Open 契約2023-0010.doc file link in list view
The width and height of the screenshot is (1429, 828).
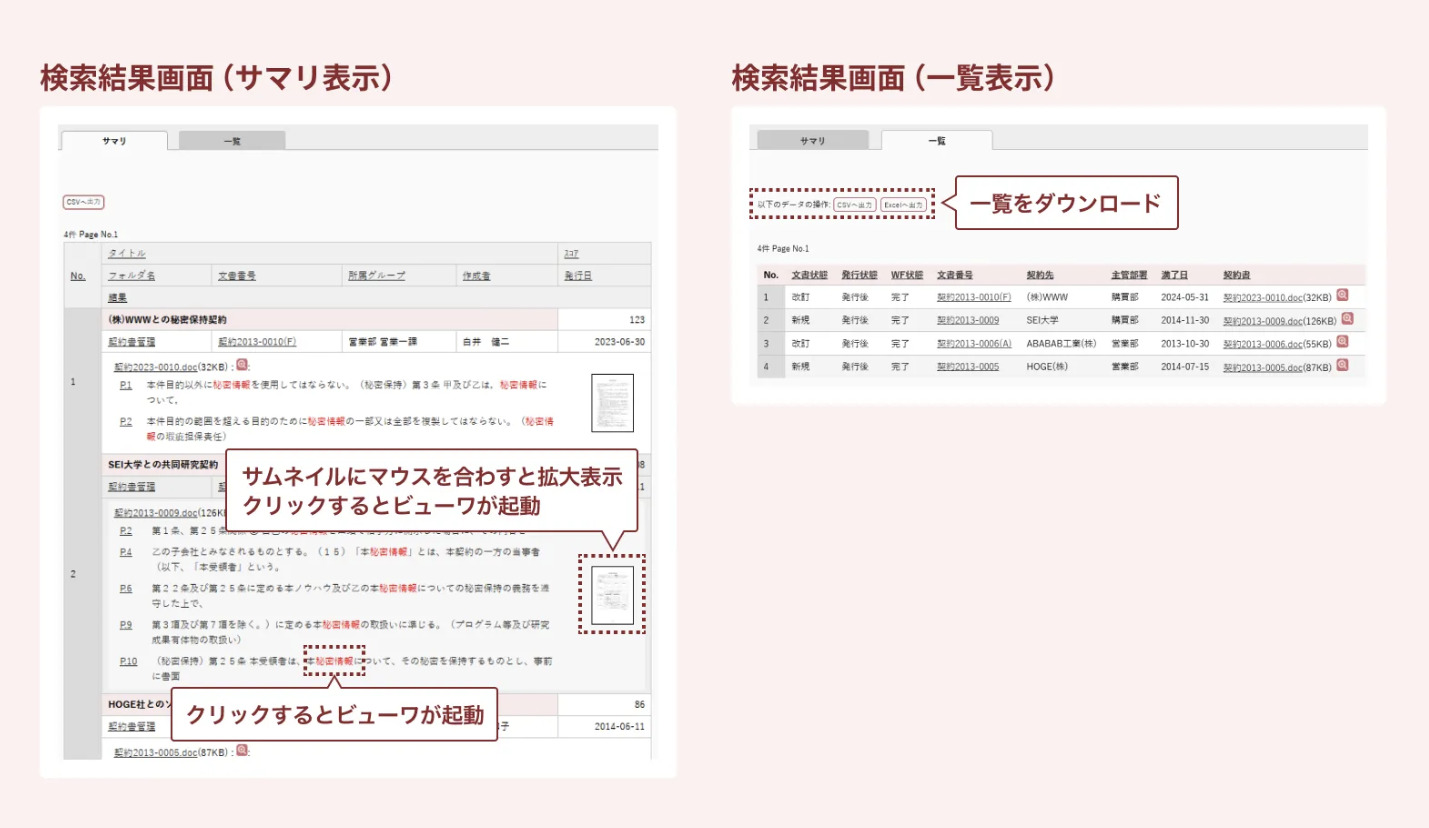[1265, 297]
